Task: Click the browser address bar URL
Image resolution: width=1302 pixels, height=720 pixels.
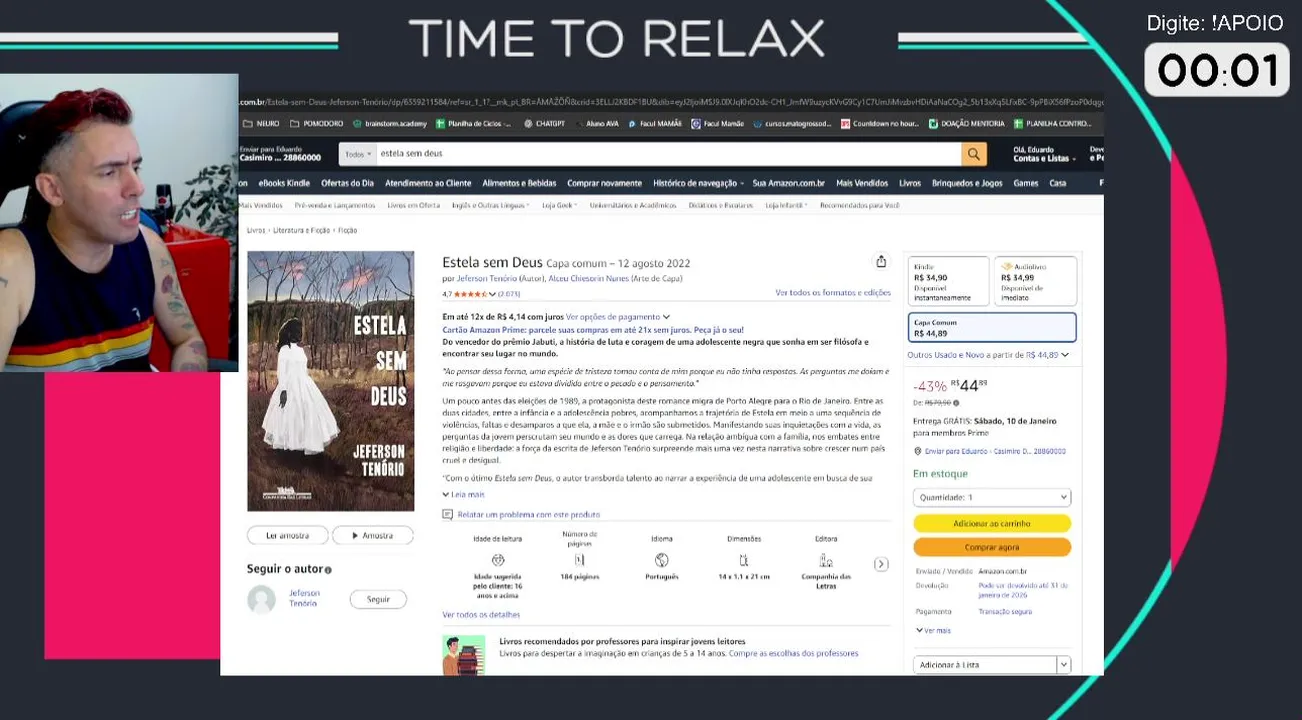Action: tap(670, 102)
